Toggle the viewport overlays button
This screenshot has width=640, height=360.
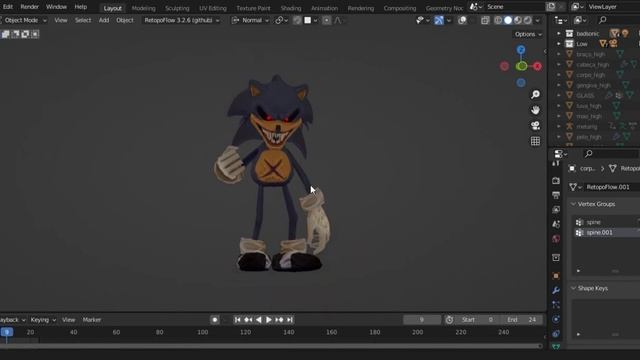click(462, 20)
